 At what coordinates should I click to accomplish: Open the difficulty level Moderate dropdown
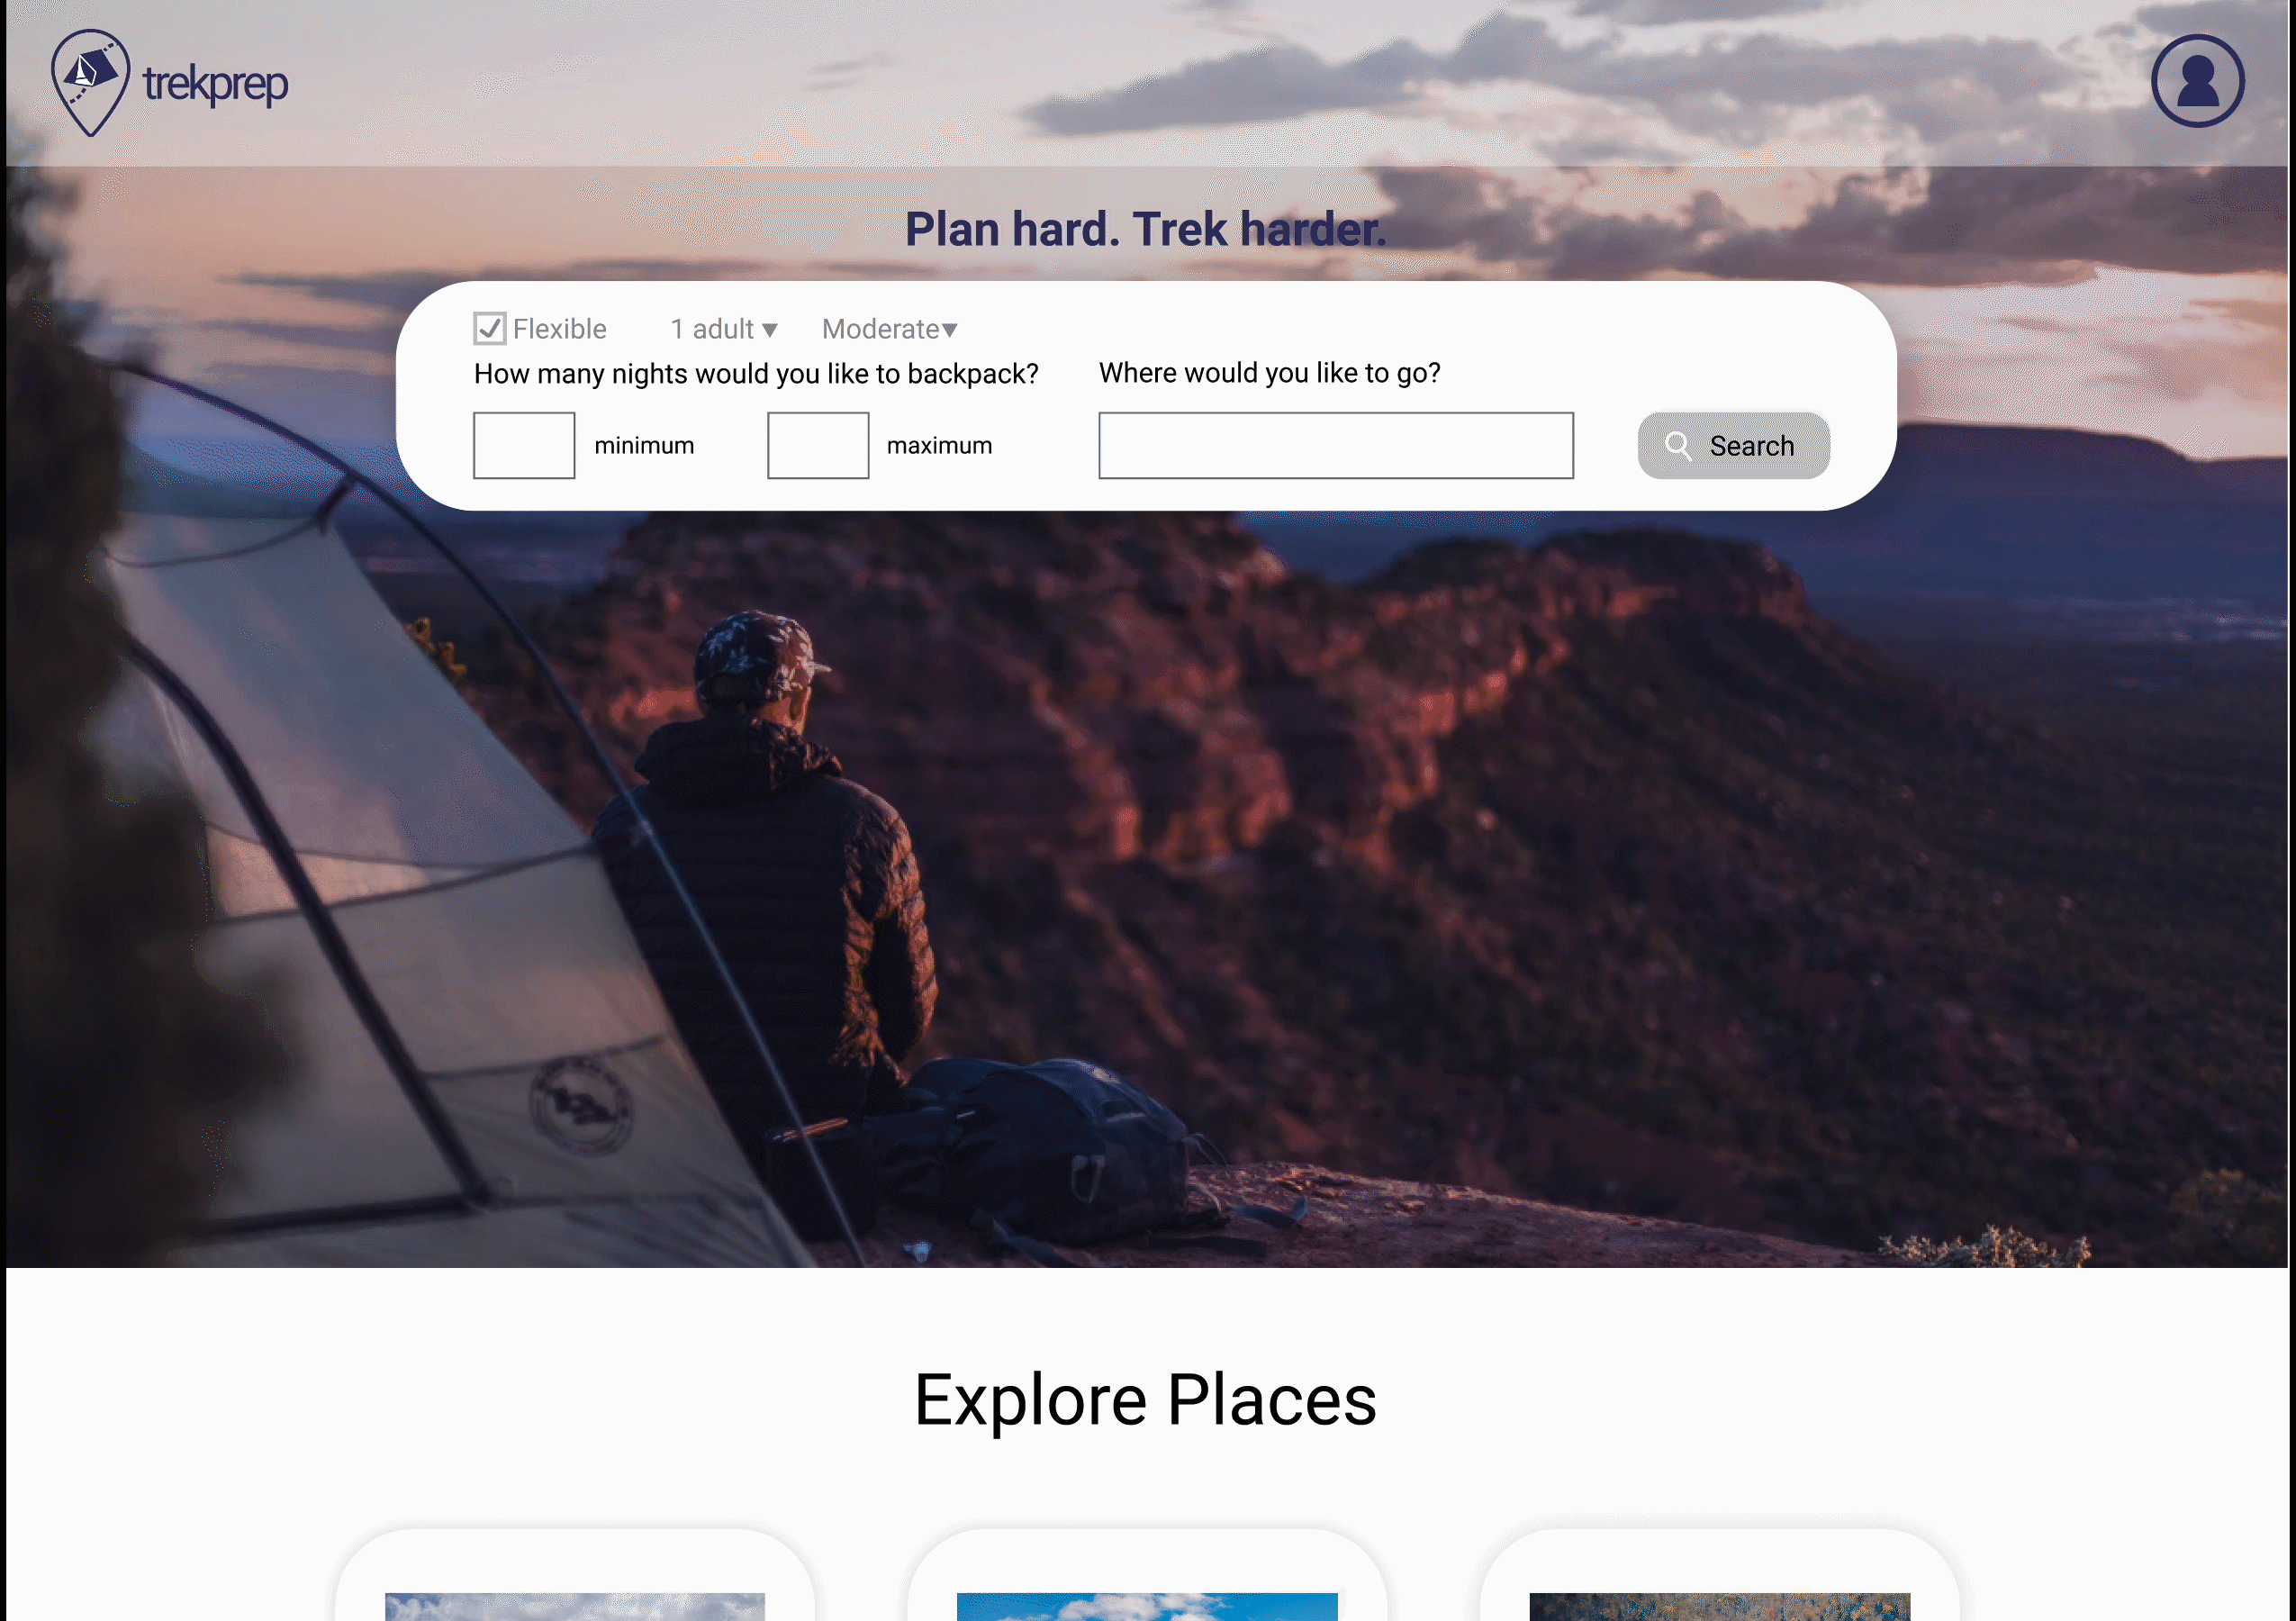pos(891,330)
